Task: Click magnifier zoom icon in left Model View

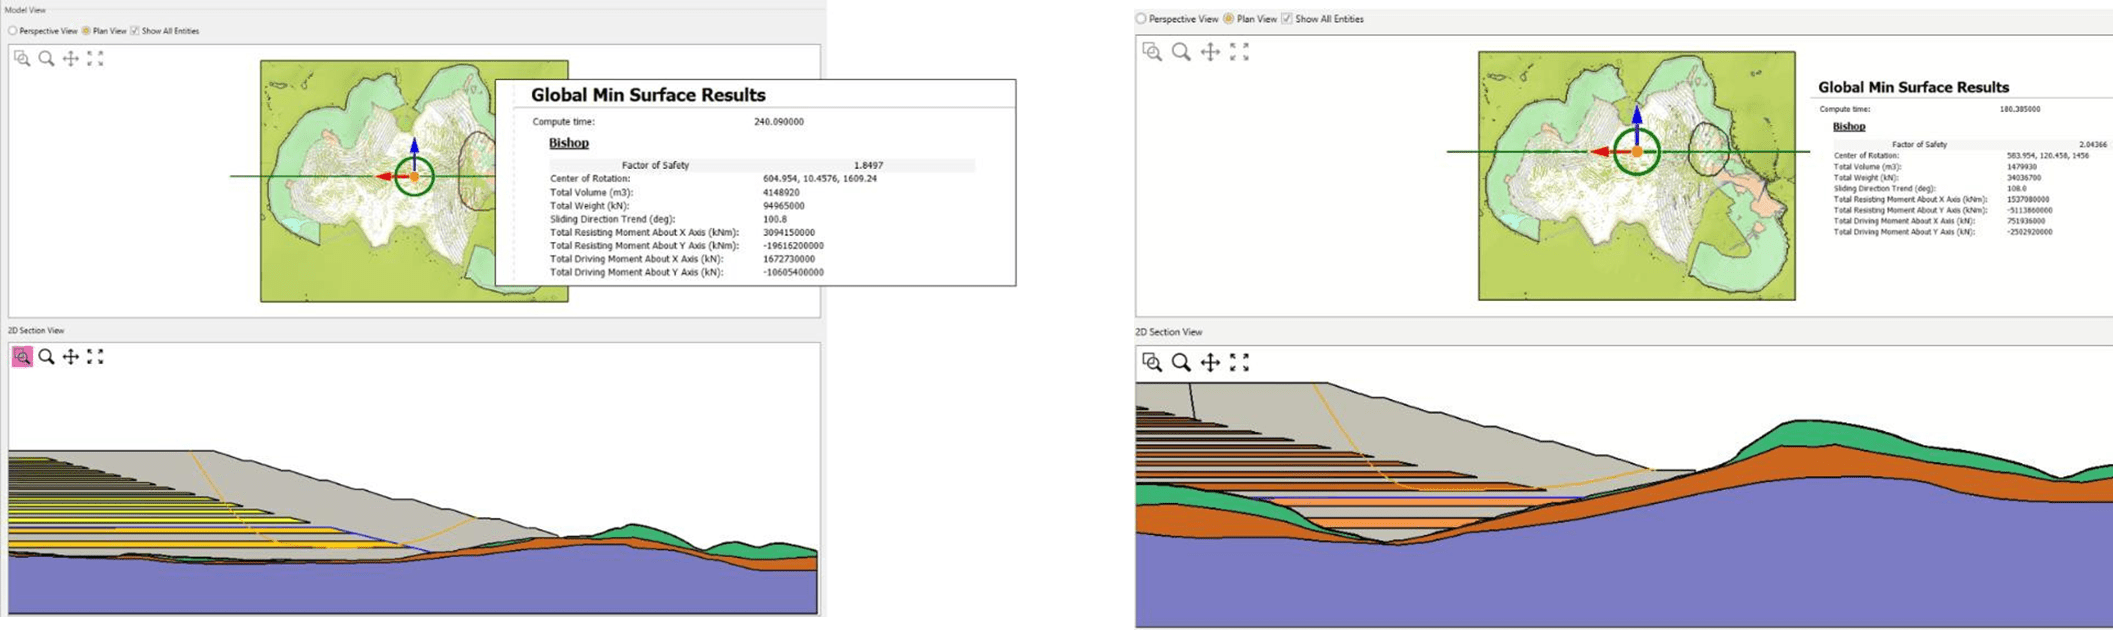Action: point(46,58)
